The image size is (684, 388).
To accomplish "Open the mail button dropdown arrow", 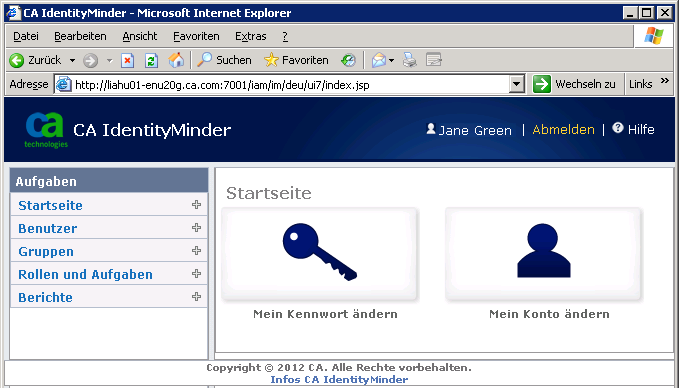I will 391,60.
